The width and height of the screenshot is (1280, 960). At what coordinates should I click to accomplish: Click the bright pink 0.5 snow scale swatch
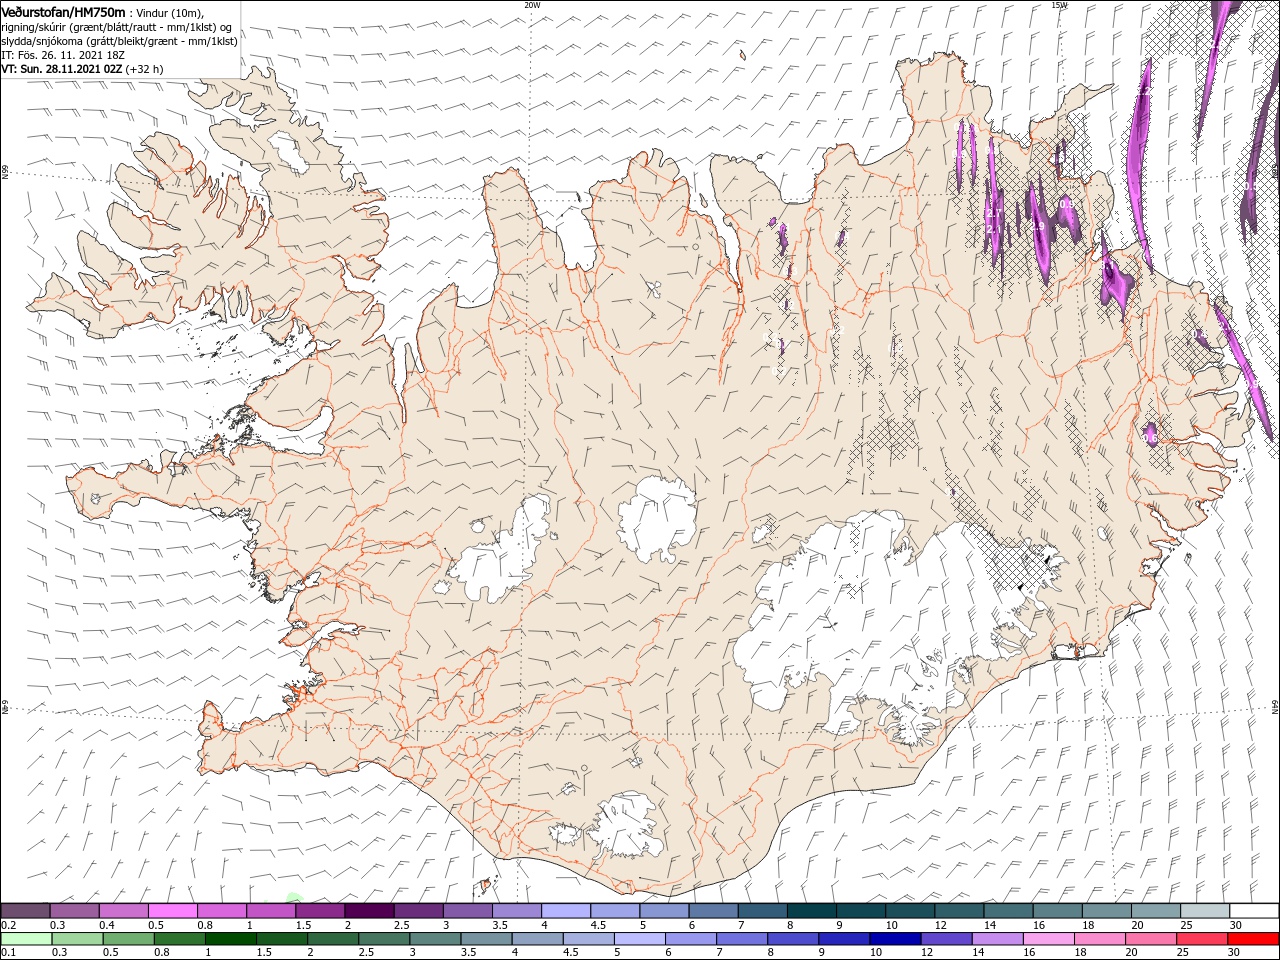coord(172,910)
